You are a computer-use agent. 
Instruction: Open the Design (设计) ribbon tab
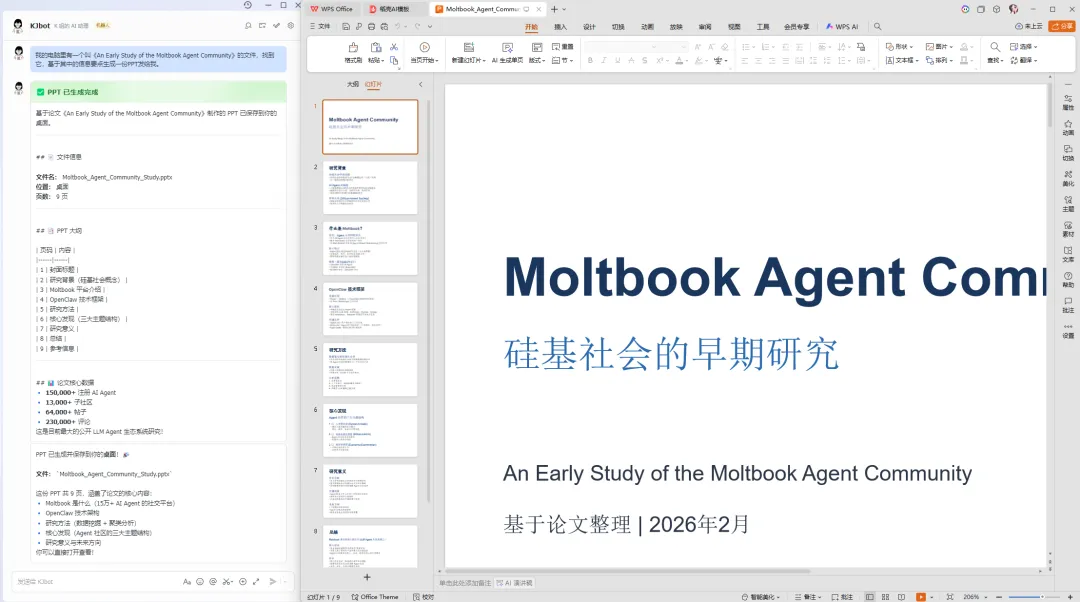click(589, 27)
